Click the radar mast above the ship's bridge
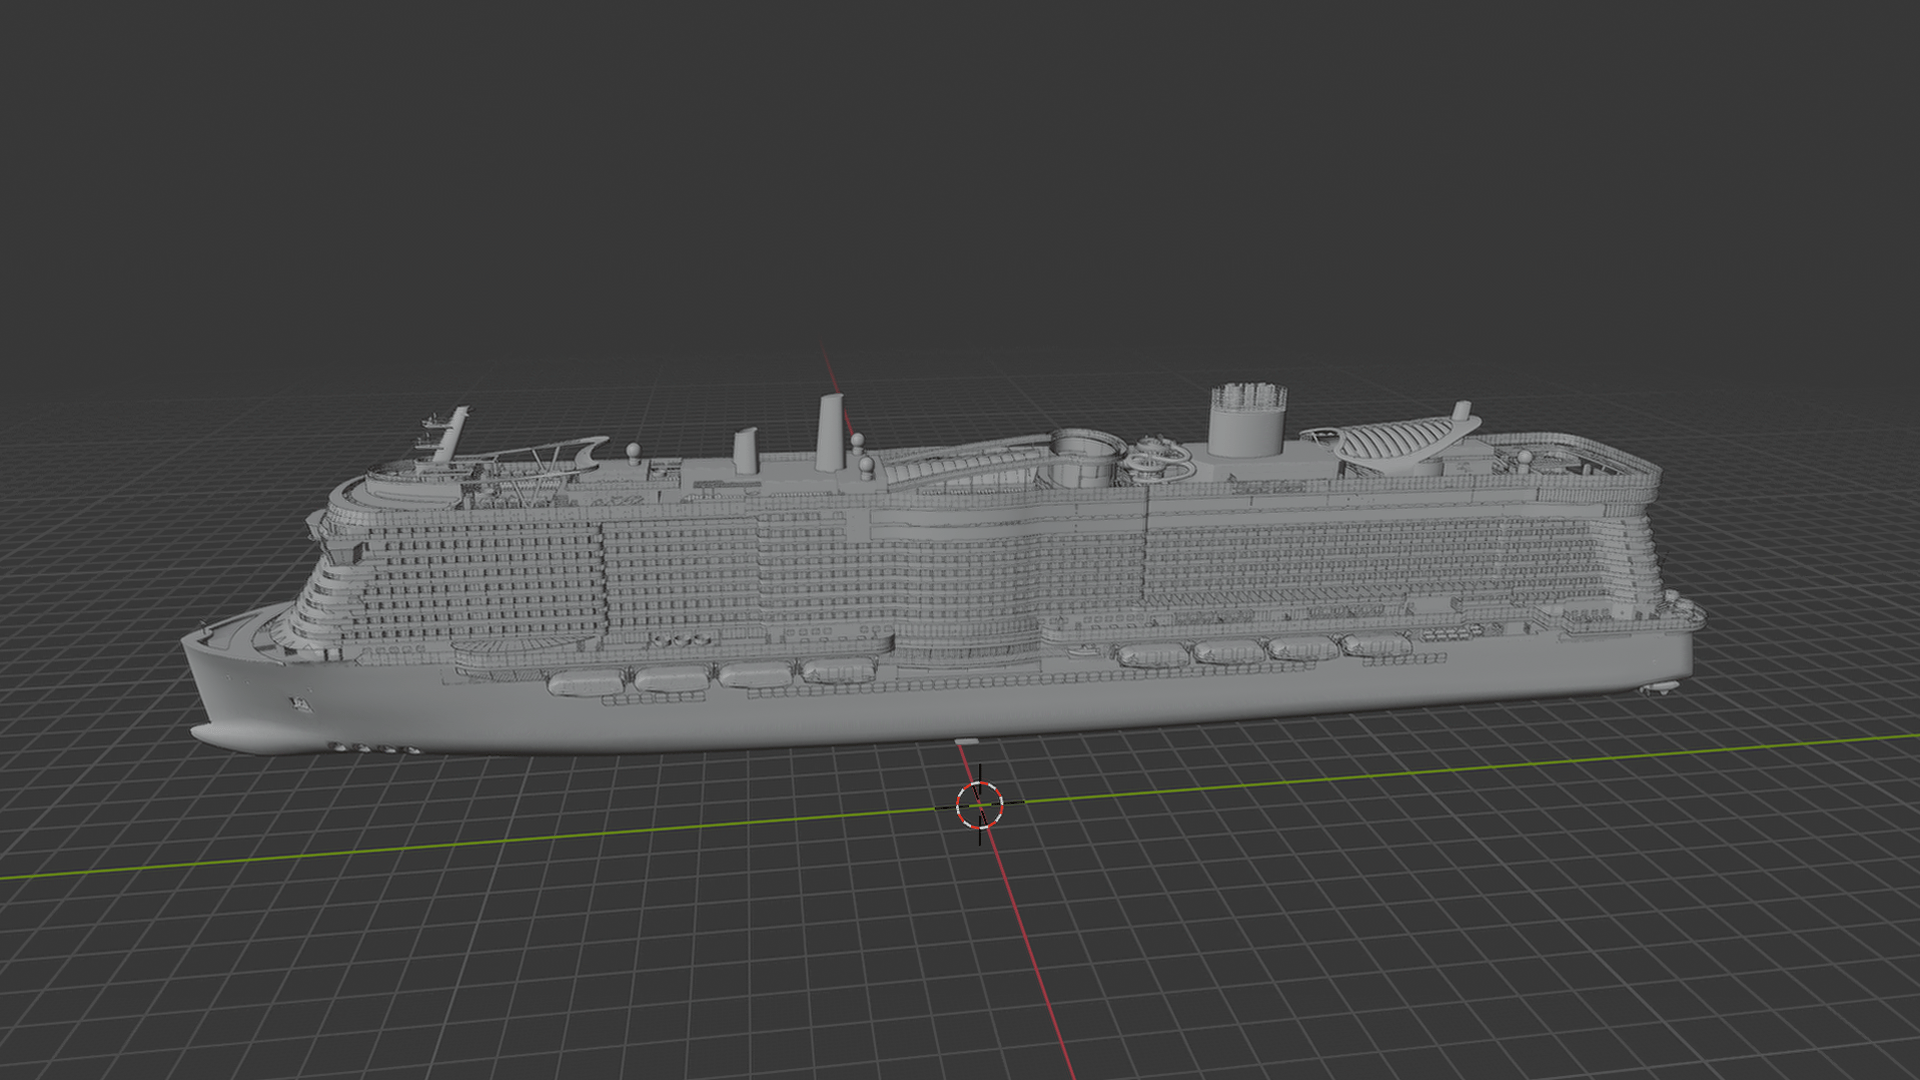The height and width of the screenshot is (1080, 1920). (447, 432)
